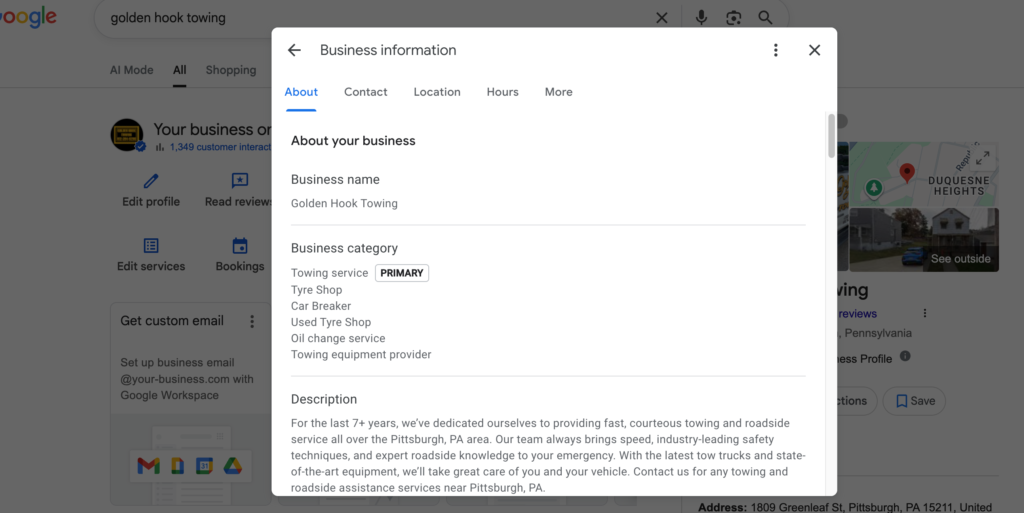Select the More tab
Screen dimensions: 1024x513
(558, 92)
